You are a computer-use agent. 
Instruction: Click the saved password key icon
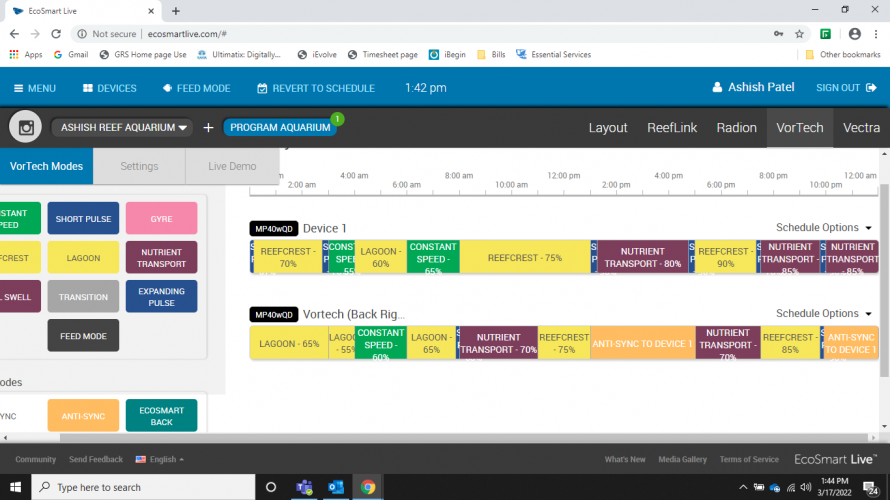[778, 34]
